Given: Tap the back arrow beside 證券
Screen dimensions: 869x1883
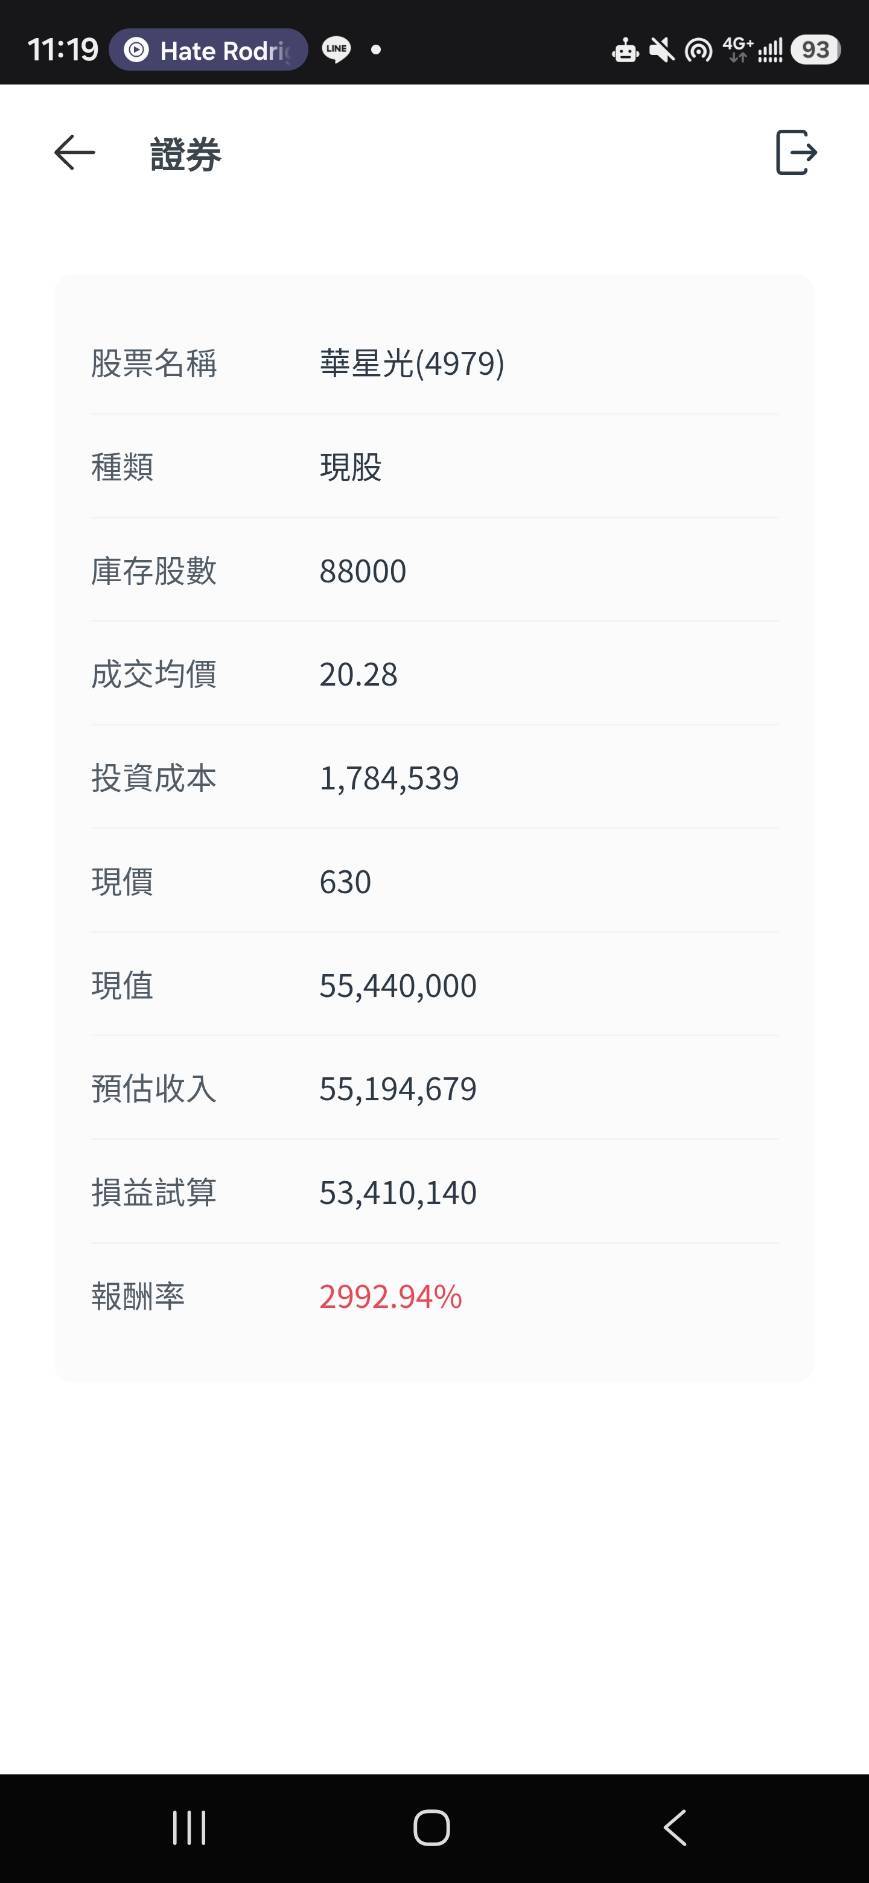Looking at the screenshot, I should (x=74, y=153).
